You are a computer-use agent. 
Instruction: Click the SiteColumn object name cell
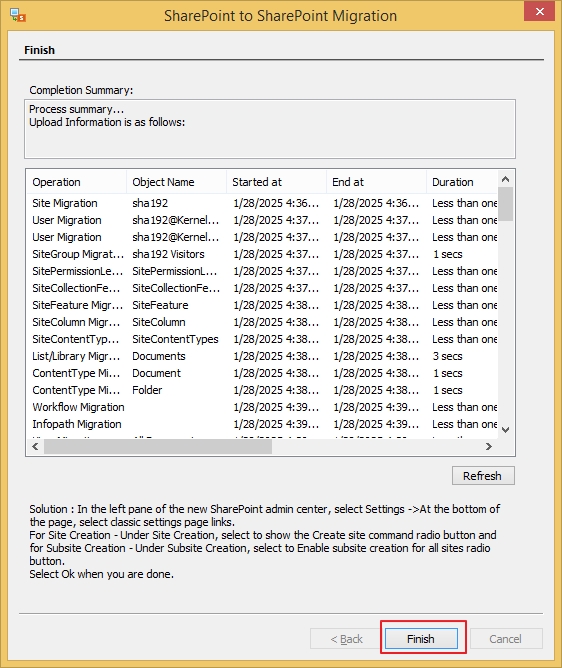159,322
